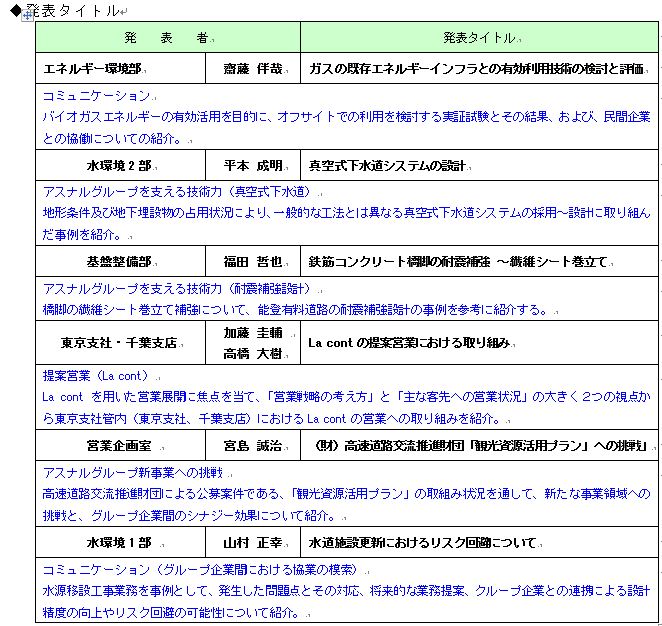662x626 pixels.
Task: Click line starting 精度の向上やリスク回避
Action: point(172,612)
